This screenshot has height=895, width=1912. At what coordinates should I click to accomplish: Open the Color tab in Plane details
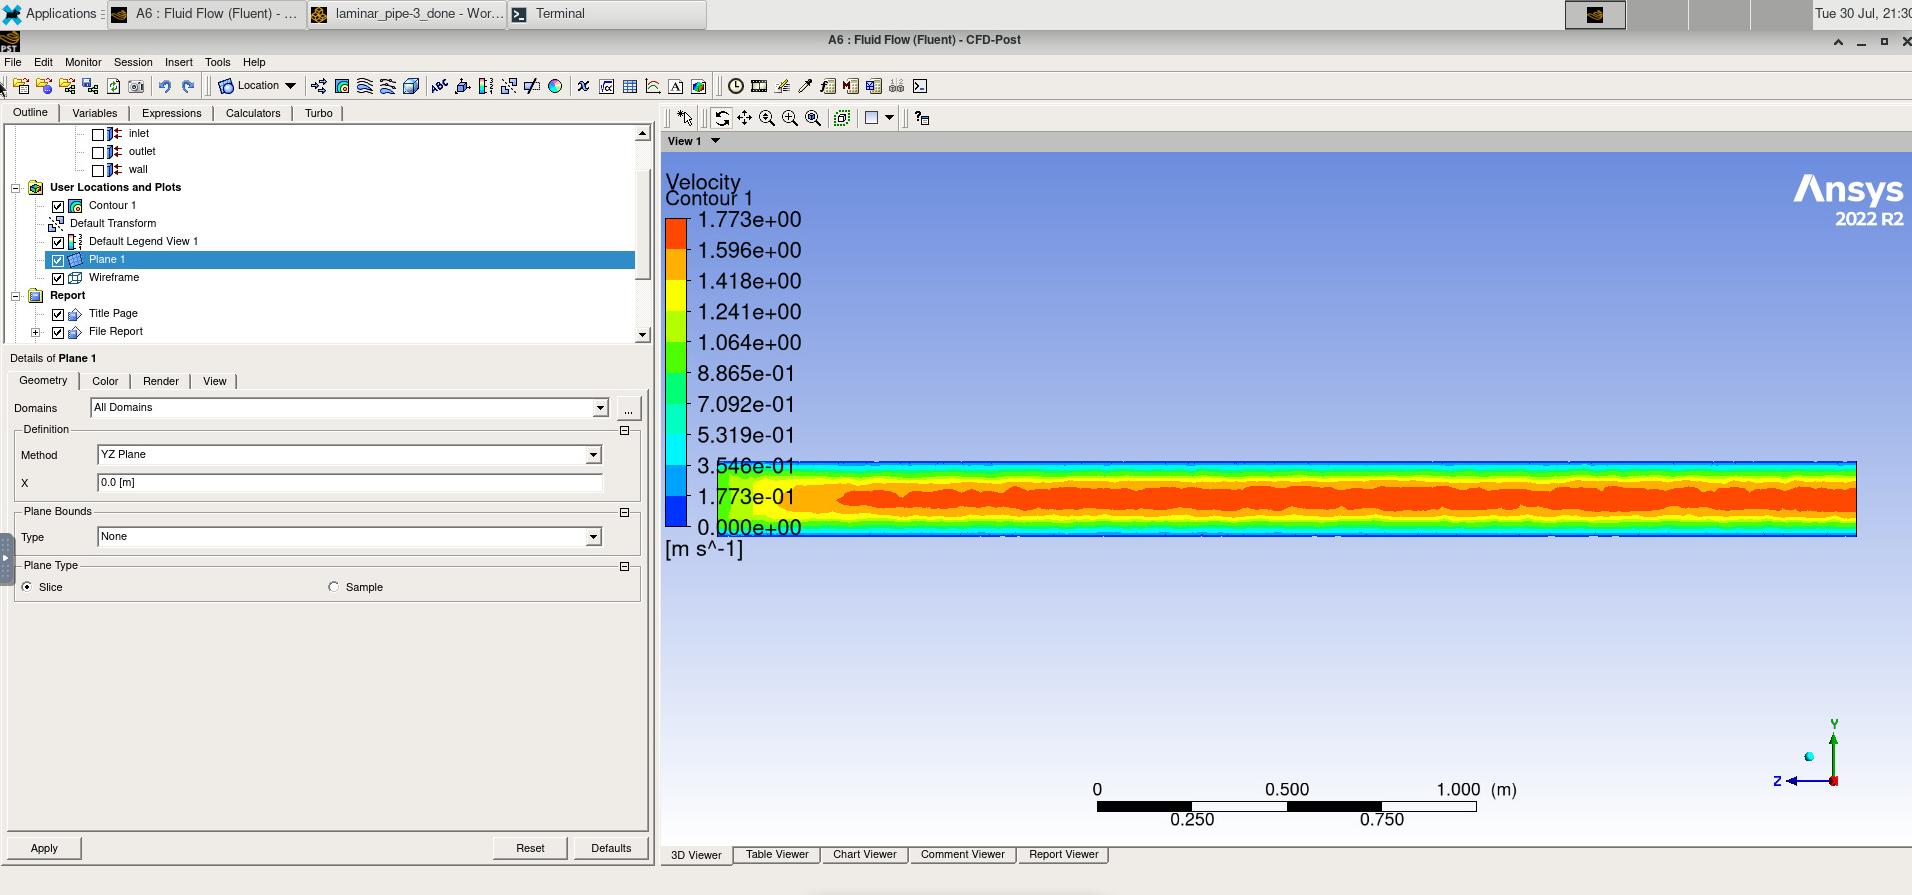[x=105, y=381]
